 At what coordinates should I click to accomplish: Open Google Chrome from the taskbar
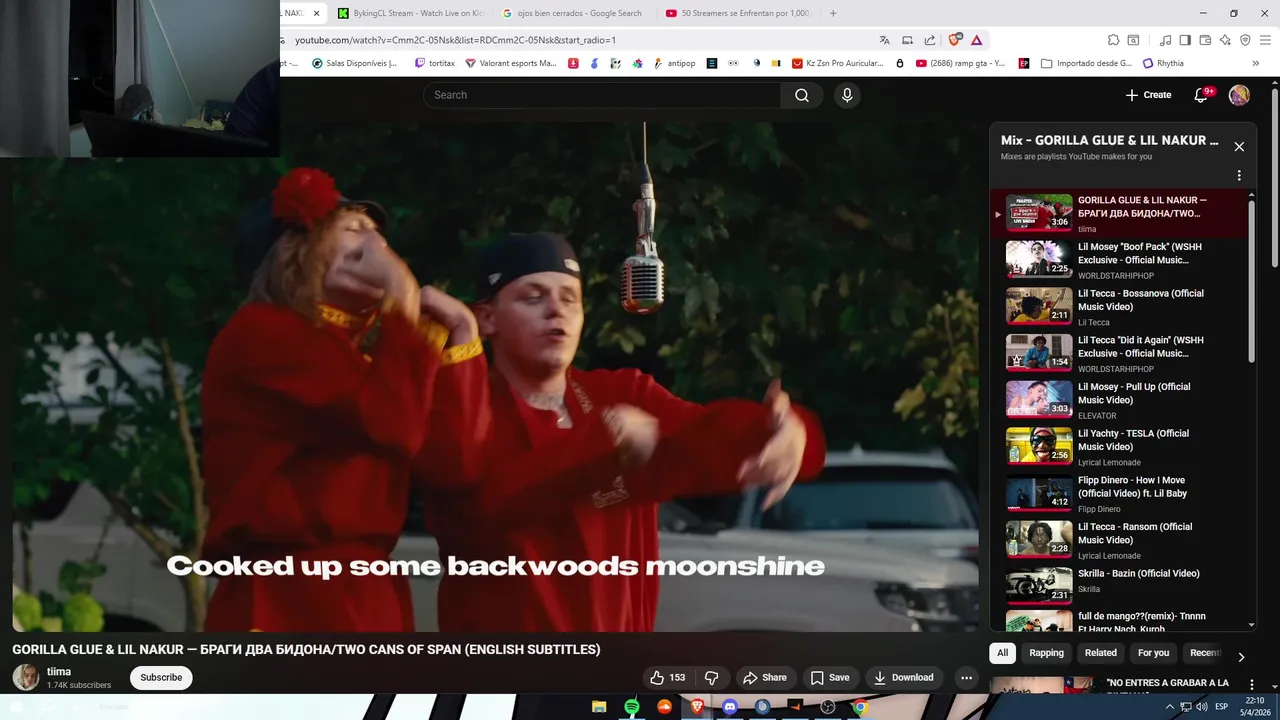click(x=860, y=707)
